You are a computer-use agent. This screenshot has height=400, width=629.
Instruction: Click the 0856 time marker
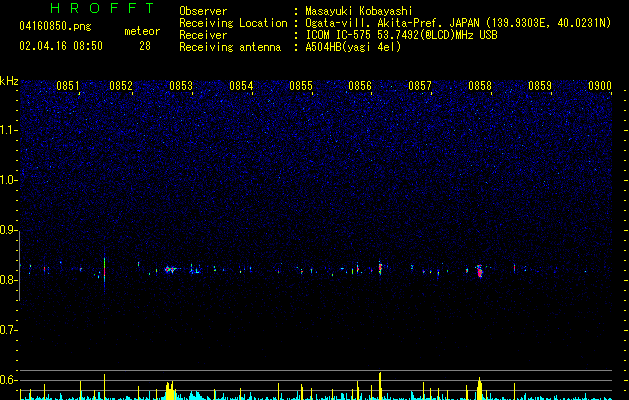[360, 86]
